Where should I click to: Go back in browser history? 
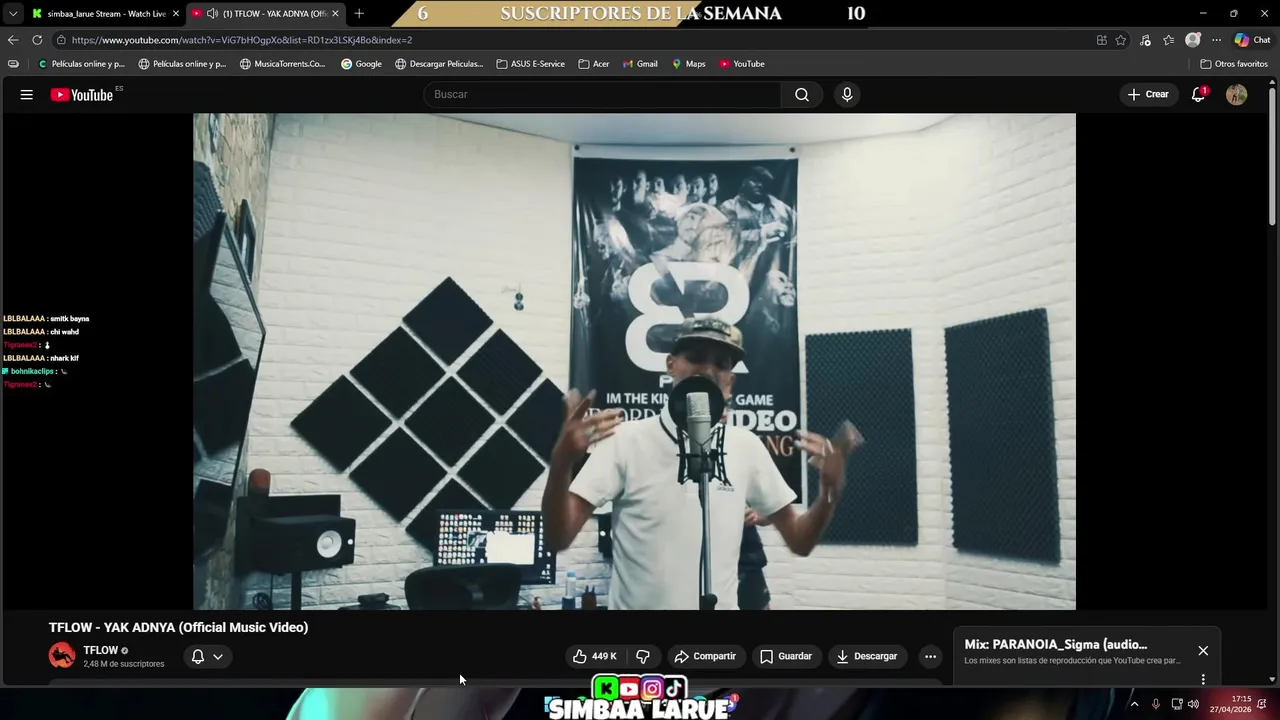click(x=13, y=40)
